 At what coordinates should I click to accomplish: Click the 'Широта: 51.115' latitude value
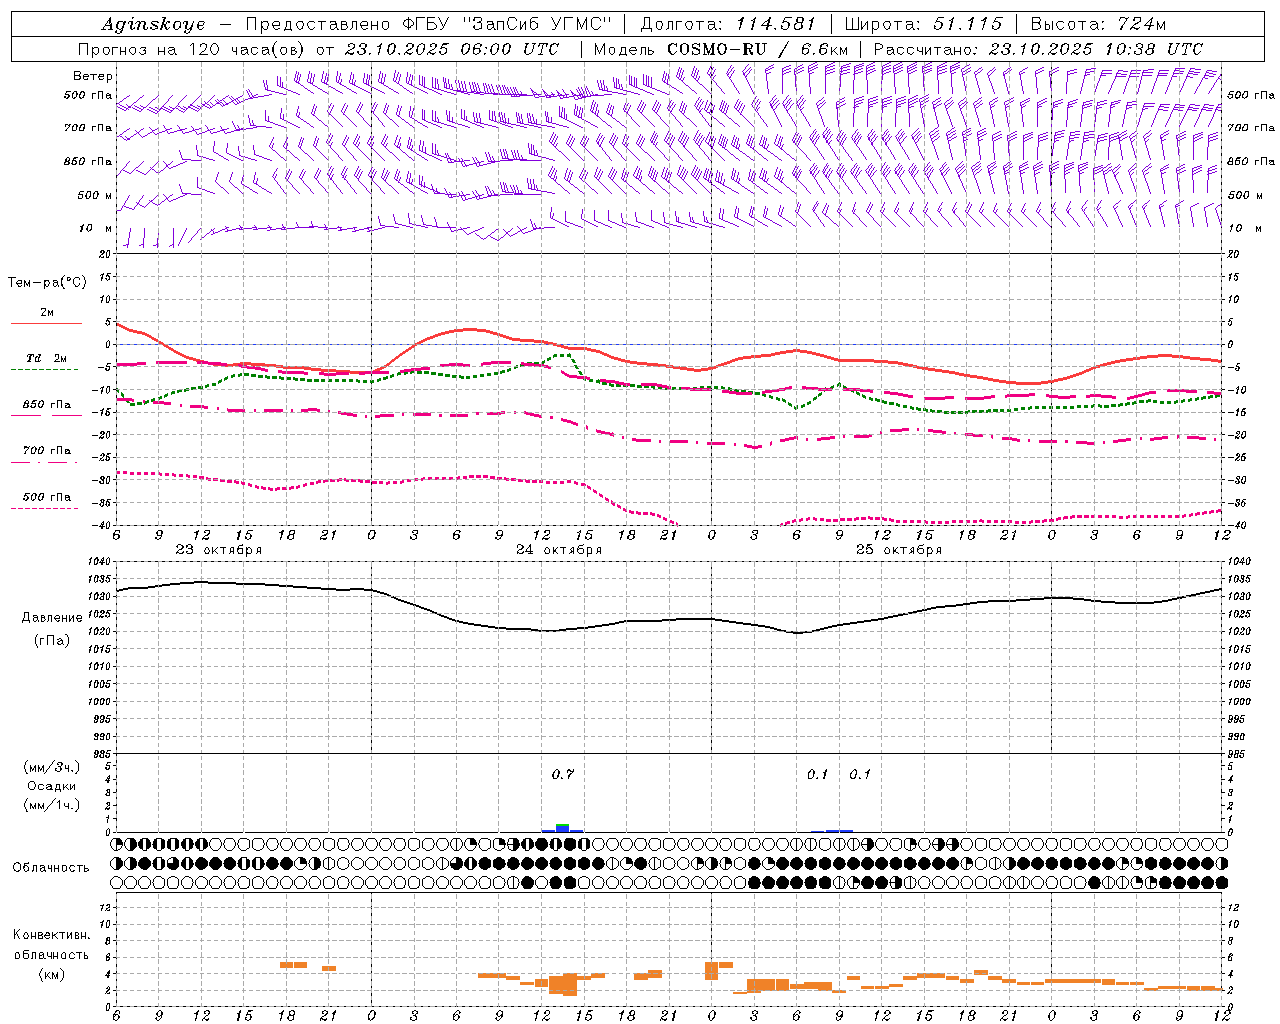click(x=923, y=24)
